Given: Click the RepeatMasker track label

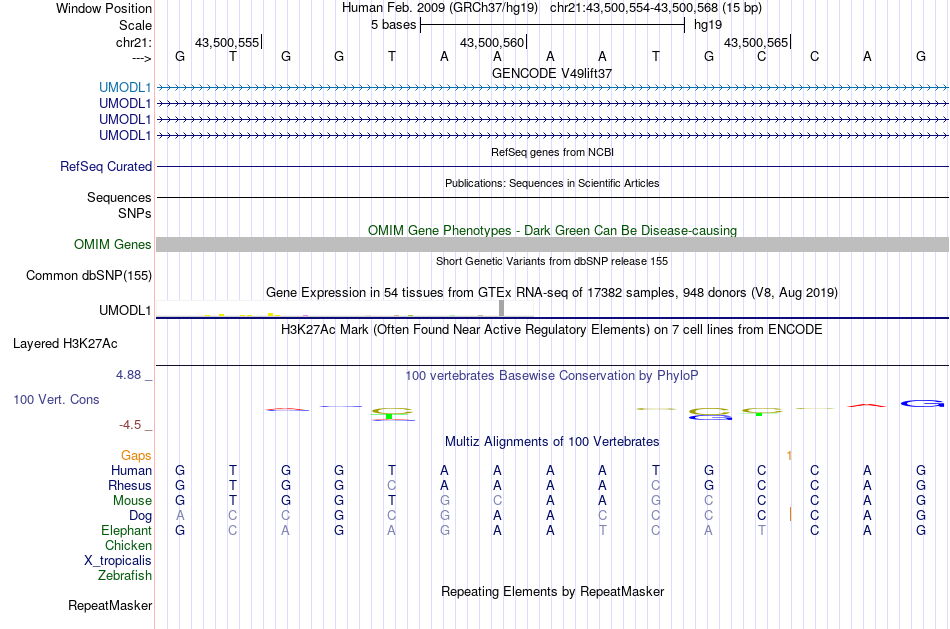Looking at the screenshot, I should coord(110,605).
